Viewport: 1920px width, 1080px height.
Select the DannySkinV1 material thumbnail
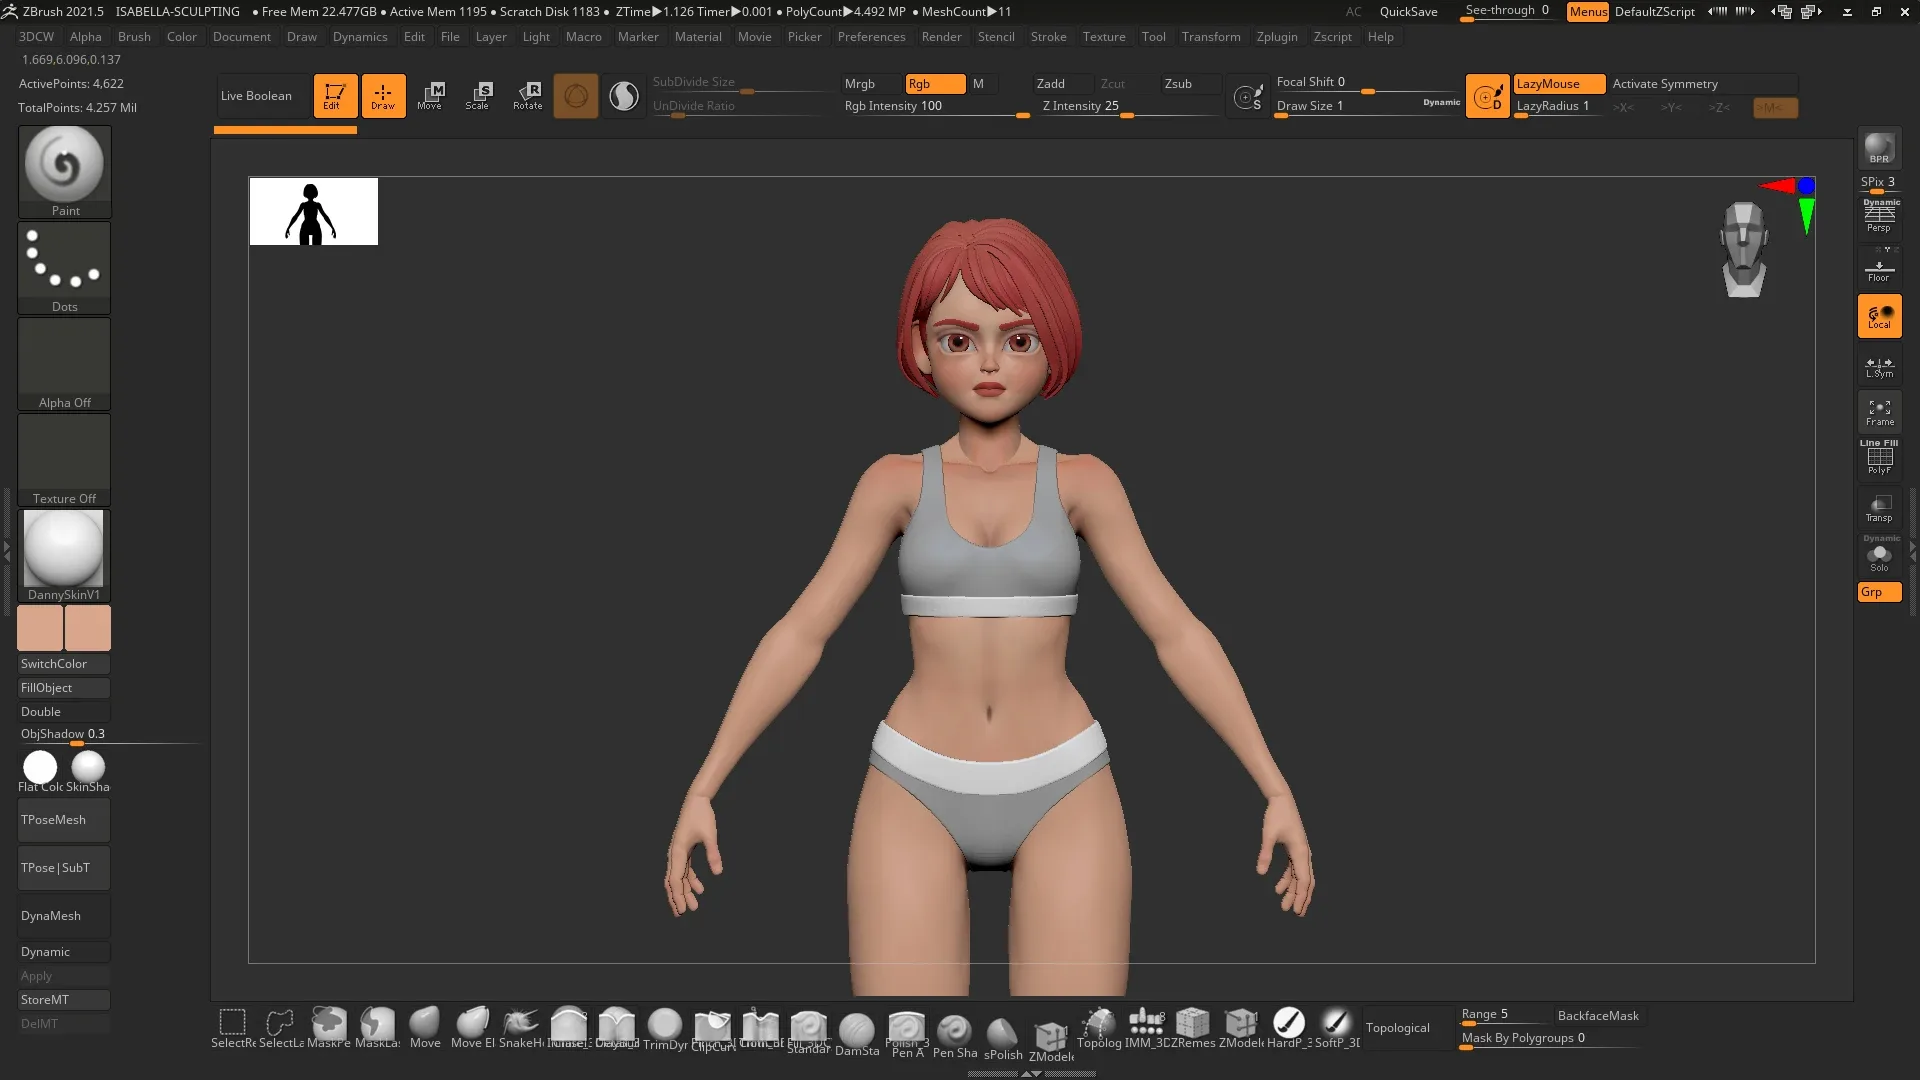(63, 550)
